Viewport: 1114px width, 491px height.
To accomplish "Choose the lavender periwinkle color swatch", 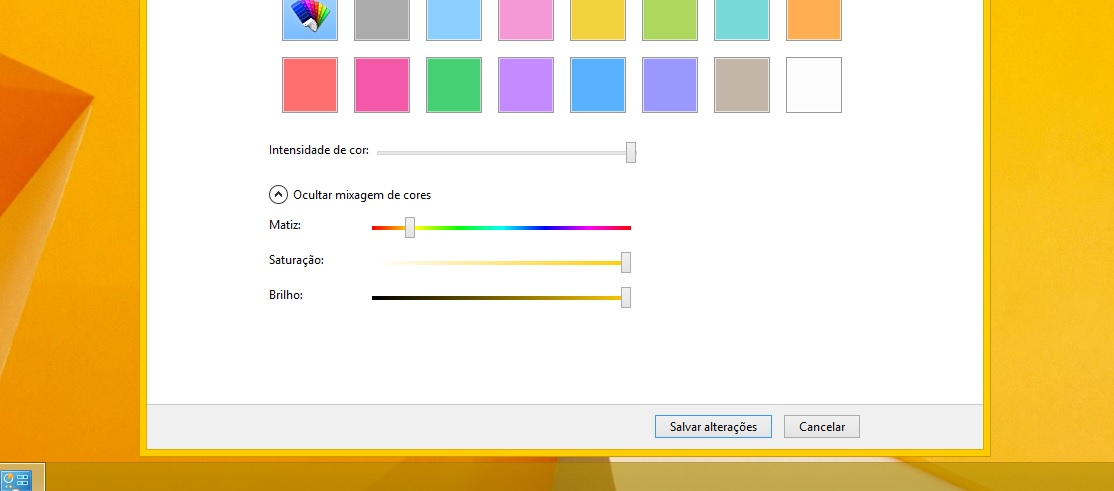I will [x=670, y=85].
